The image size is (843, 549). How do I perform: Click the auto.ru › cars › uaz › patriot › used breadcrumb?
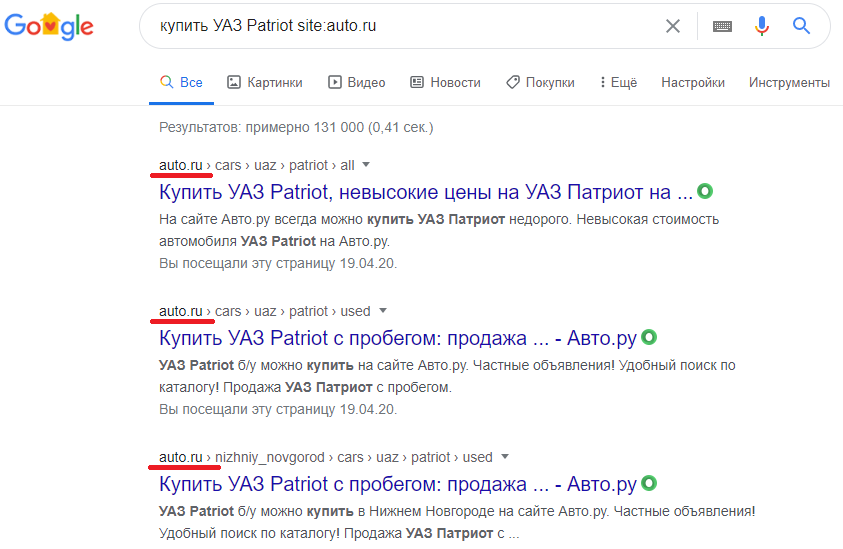[x=265, y=311]
